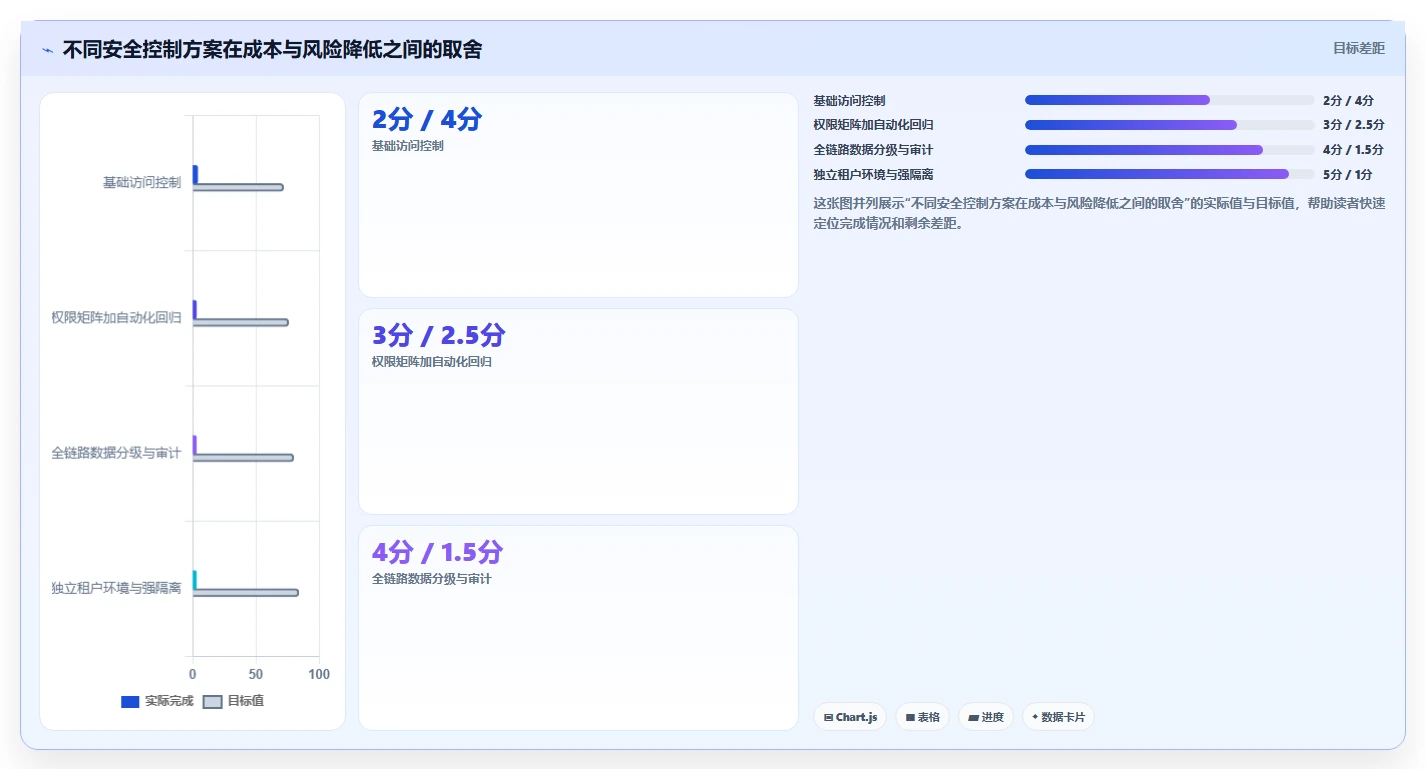This screenshot has width=1426, height=769.
Task: Click the 全链路数据分级与审计 chart axis label
Action: (x=116, y=453)
